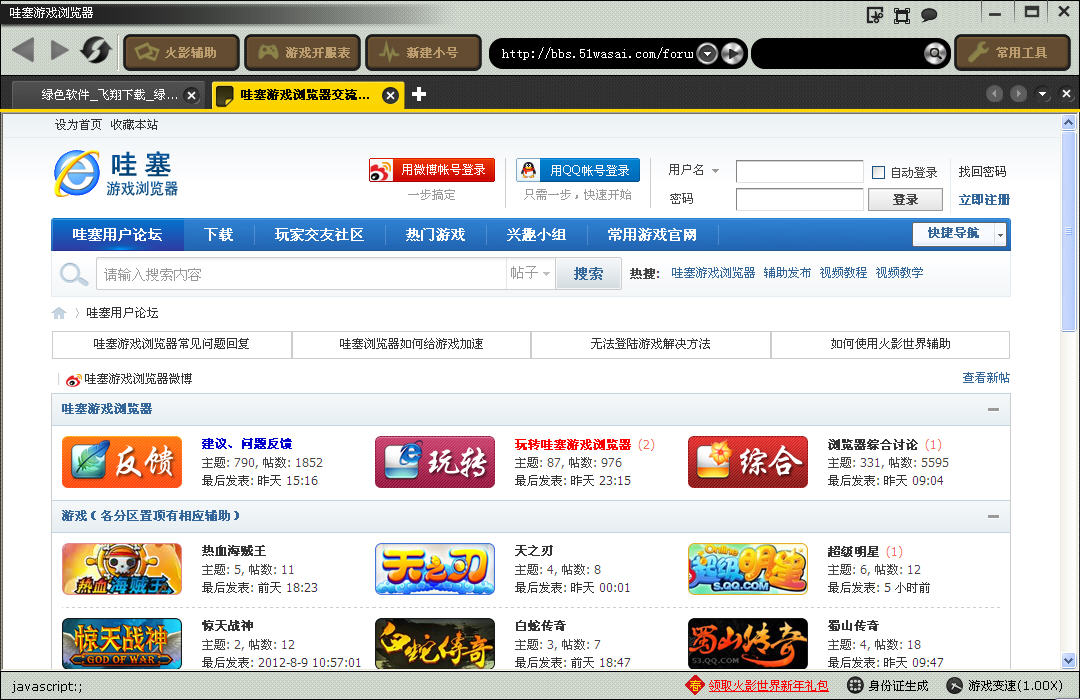Click the forum search input field
Viewport: 1080px width, 700px height.
coord(300,273)
